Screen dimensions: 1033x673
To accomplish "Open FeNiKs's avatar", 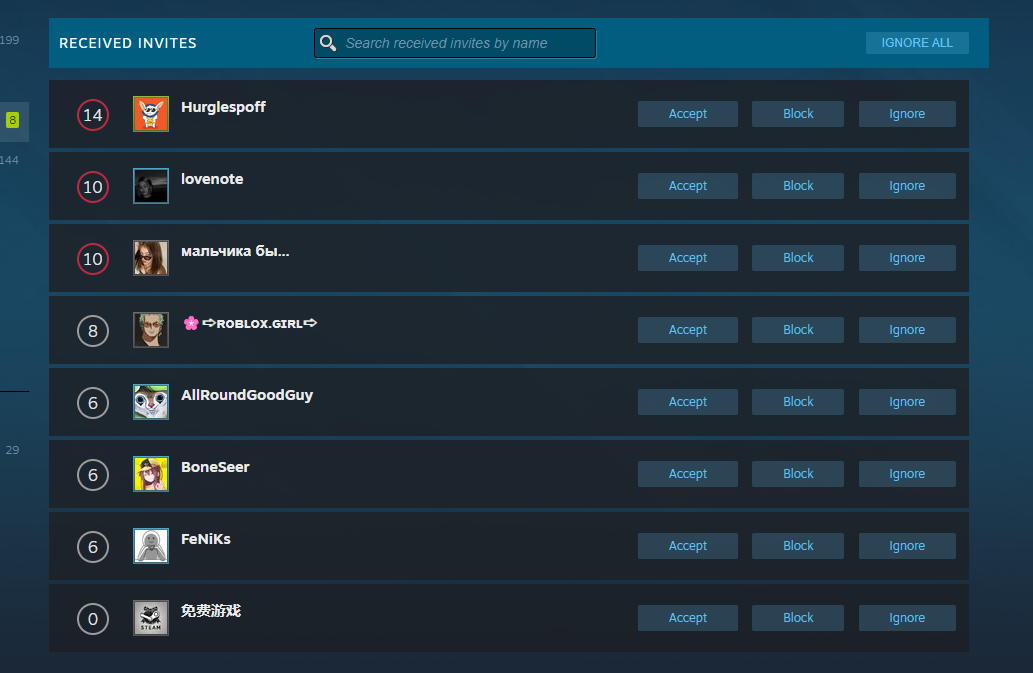I will 151,546.
